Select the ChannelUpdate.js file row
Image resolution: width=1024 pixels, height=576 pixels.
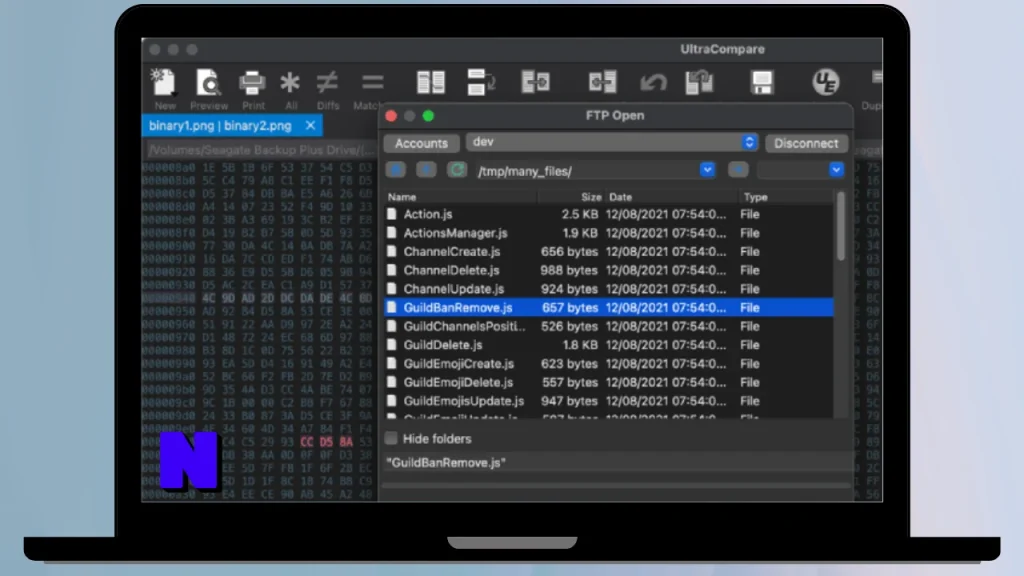(x=609, y=289)
